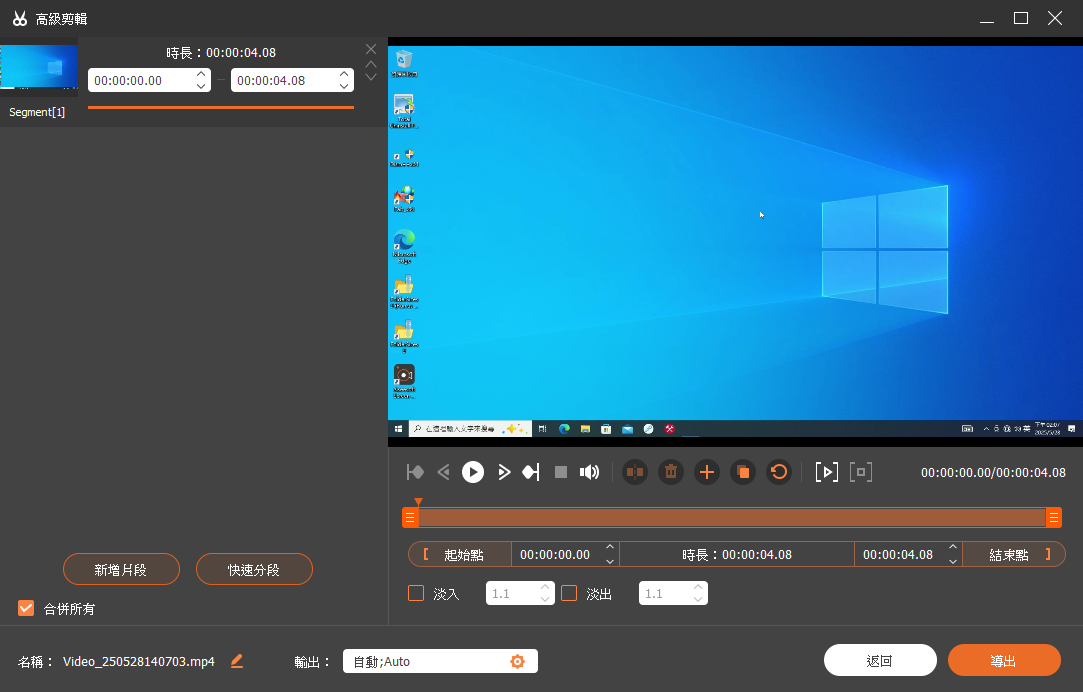Increase Segment[1] end time in list
Viewport: 1083px width, 692px height.
coord(344,74)
